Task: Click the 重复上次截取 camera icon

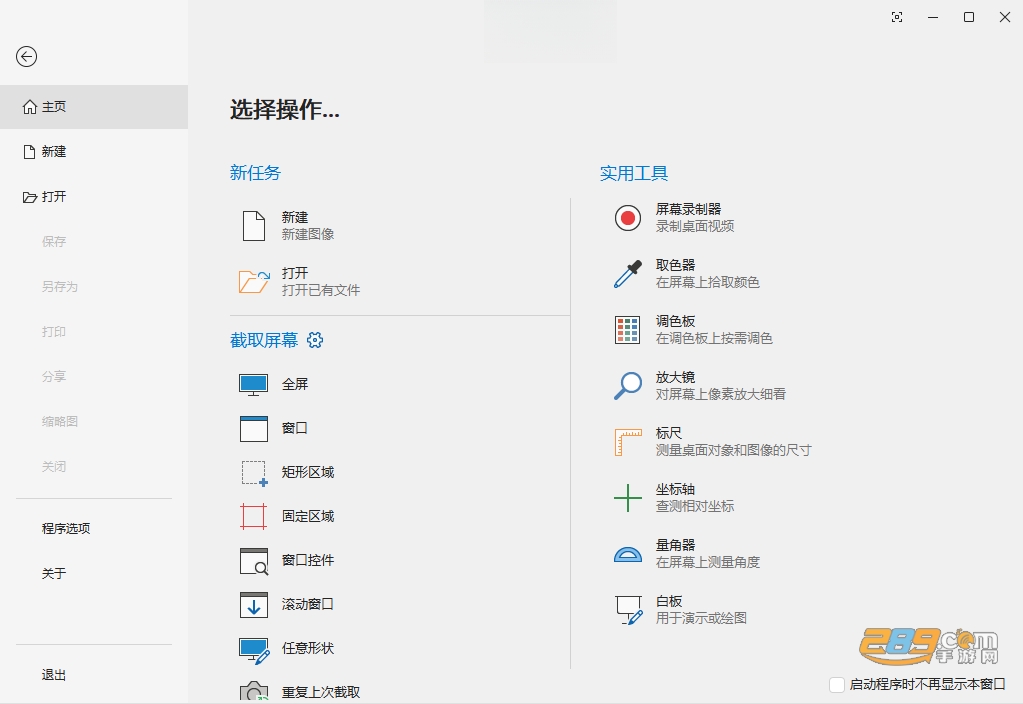Action: pyautogui.click(x=254, y=692)
